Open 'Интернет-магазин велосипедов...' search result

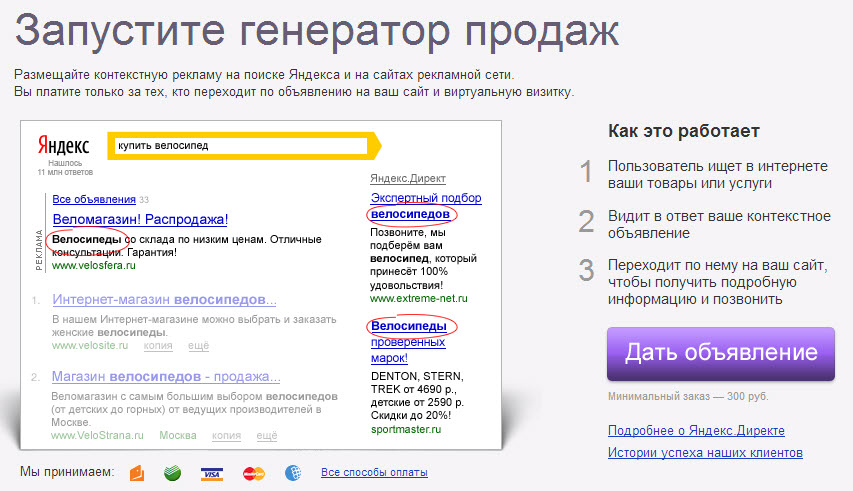164,300
